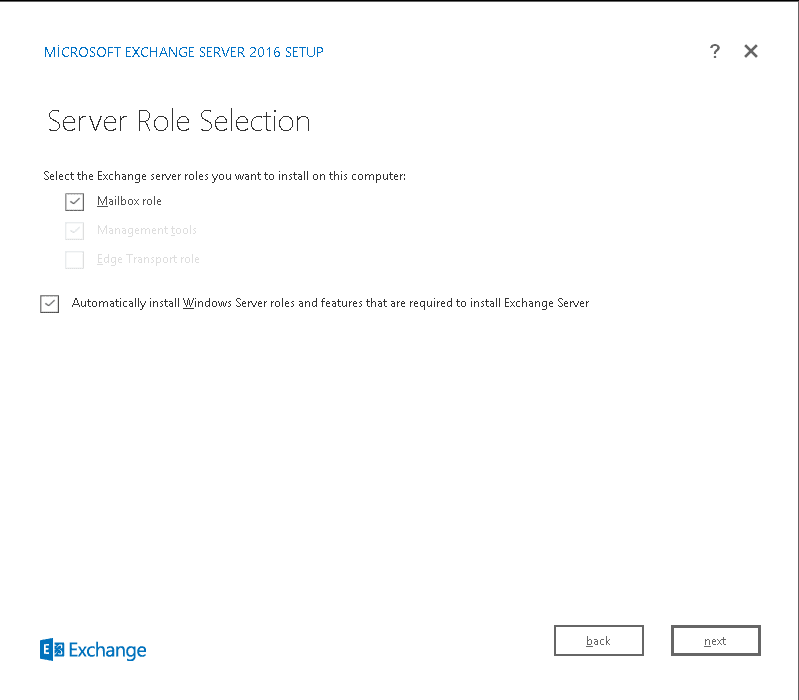Click the Edge Transport role label

[x=148, y=259]
